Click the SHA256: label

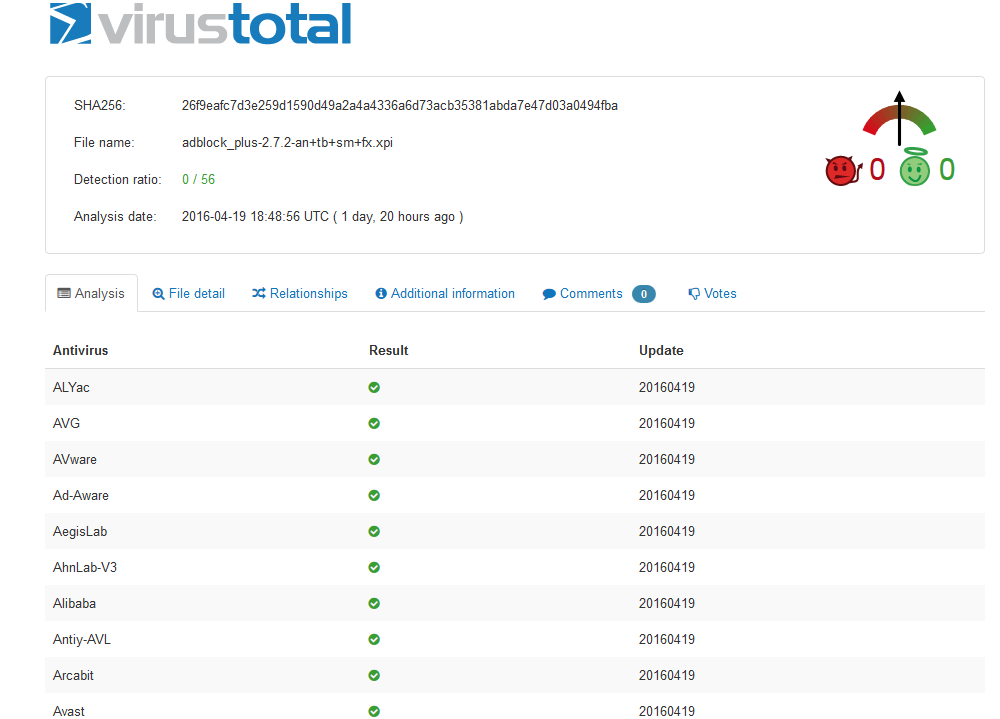[99, 106]
